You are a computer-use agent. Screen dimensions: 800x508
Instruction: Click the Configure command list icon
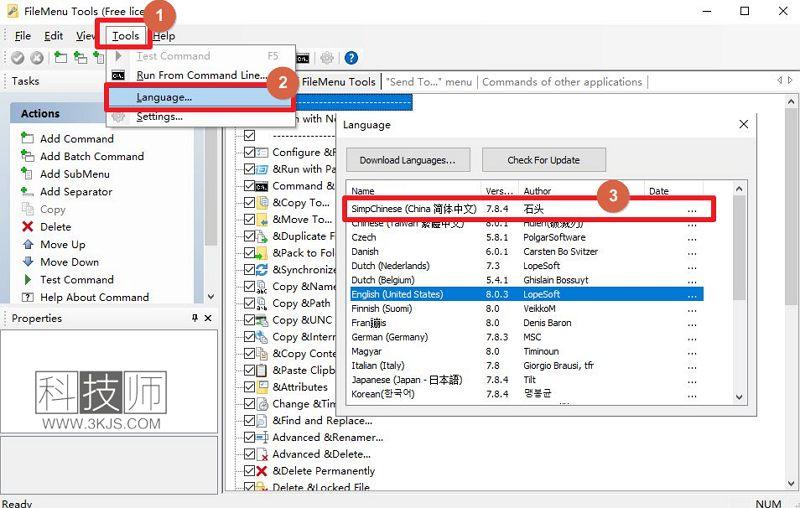tap(262, 152)
